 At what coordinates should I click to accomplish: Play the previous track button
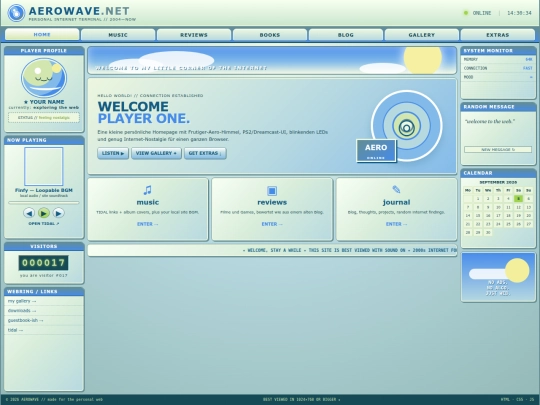tap(29, 213)
